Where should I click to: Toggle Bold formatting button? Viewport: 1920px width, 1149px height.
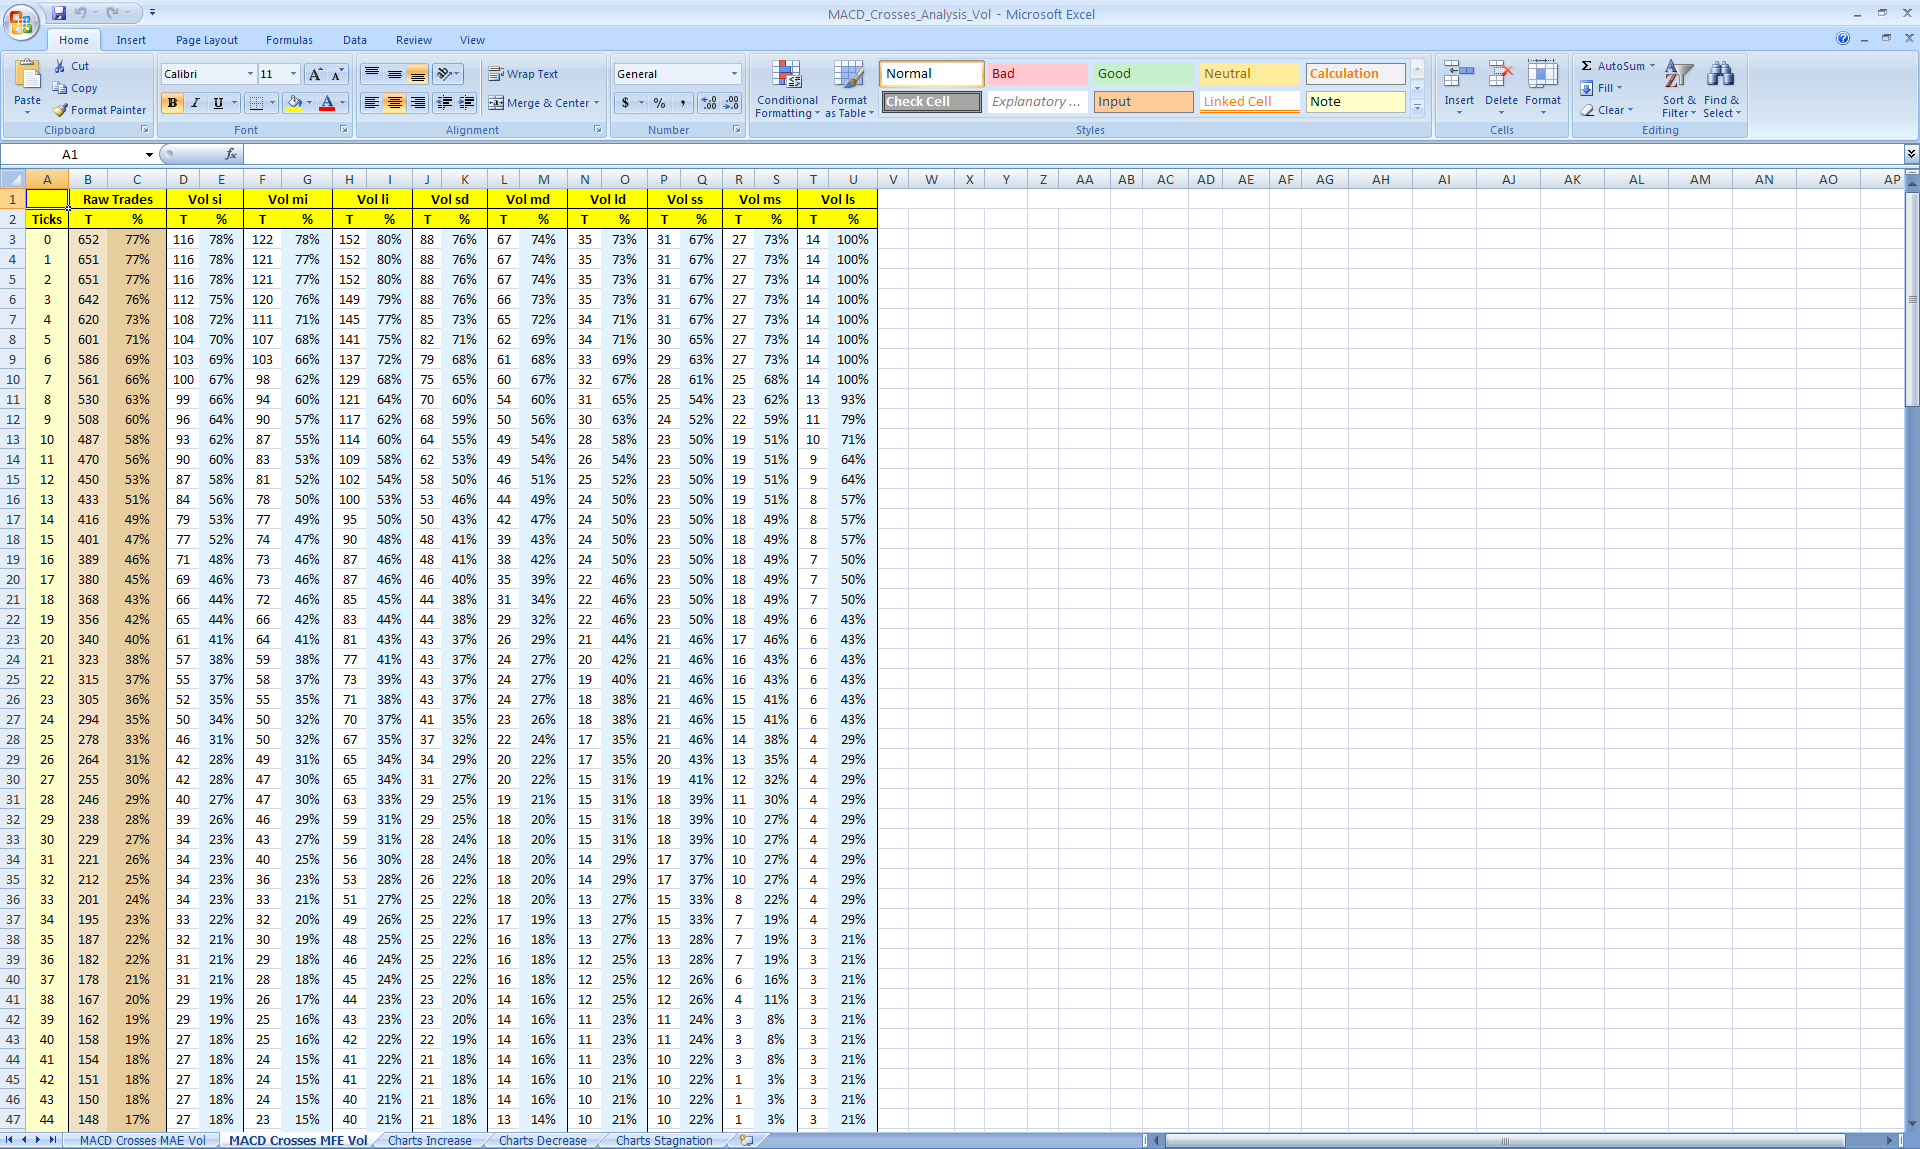(172, 103)
